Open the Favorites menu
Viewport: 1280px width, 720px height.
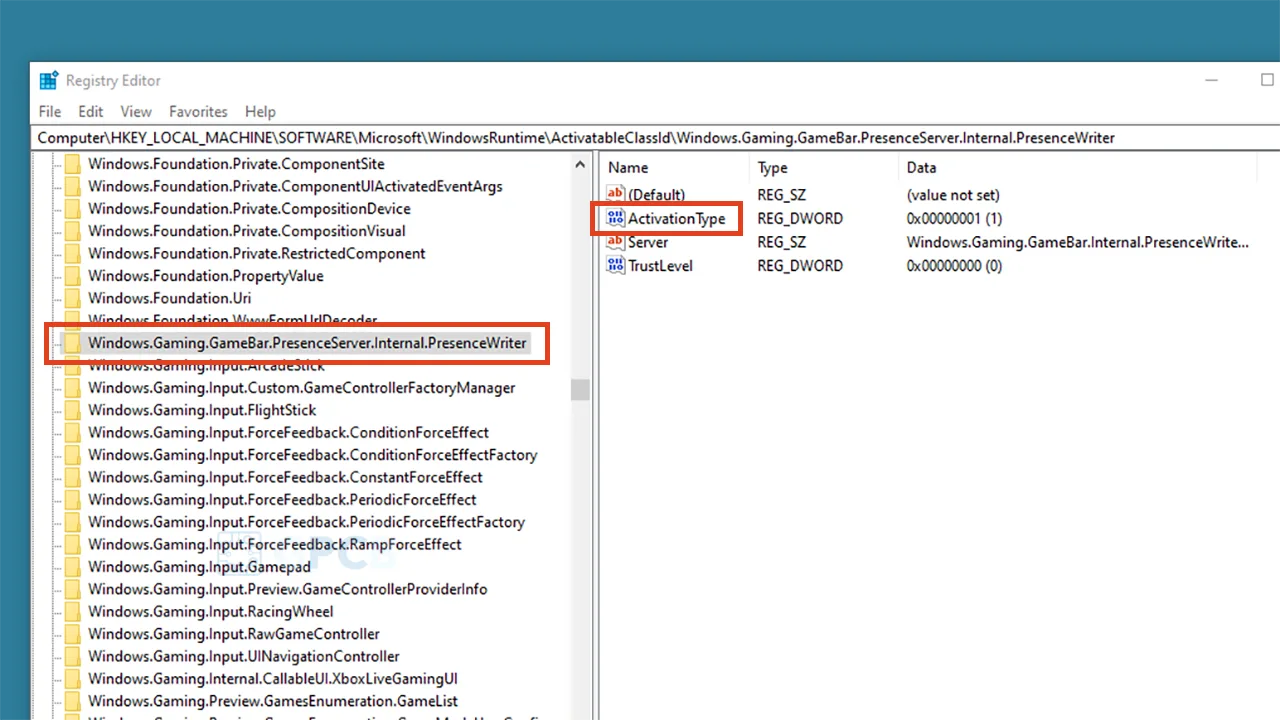pos(198,112)
